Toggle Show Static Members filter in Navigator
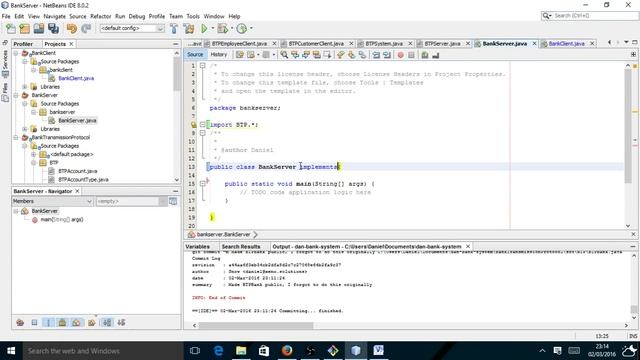The height and width of the screenshot is (360, 640). [48, 322]
